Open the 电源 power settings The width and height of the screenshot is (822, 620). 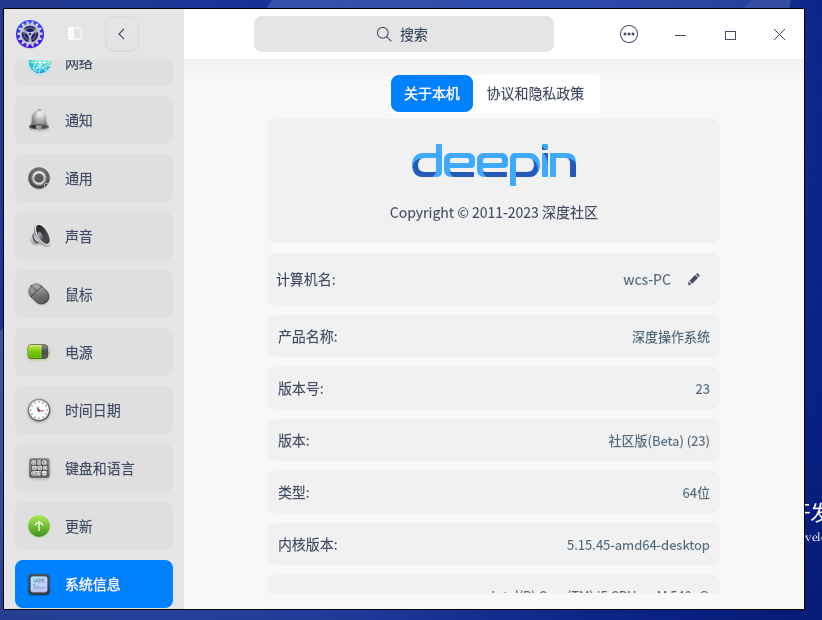(93, 352)
